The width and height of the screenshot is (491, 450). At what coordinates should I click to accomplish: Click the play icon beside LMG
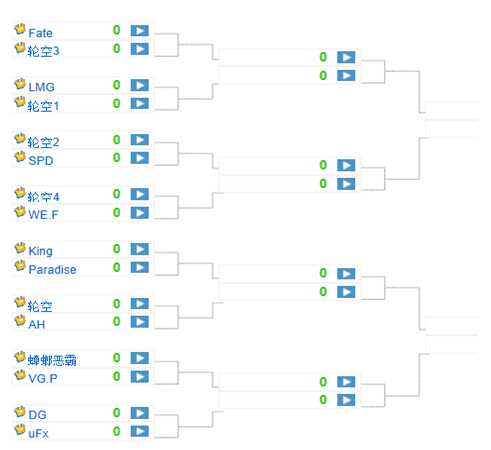pos(140,85)
